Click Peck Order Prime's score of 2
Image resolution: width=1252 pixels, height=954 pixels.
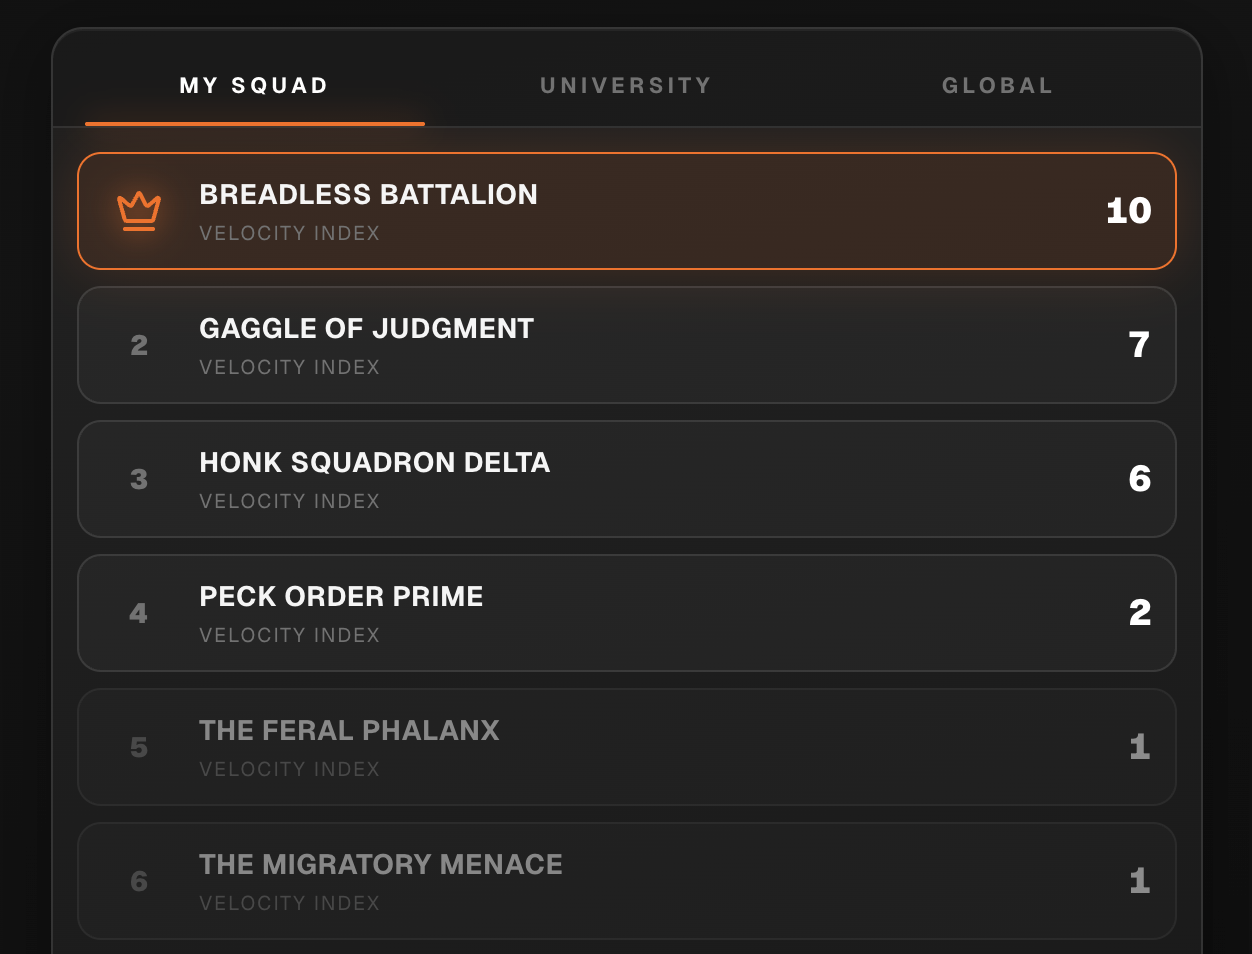click(1139, 613)
